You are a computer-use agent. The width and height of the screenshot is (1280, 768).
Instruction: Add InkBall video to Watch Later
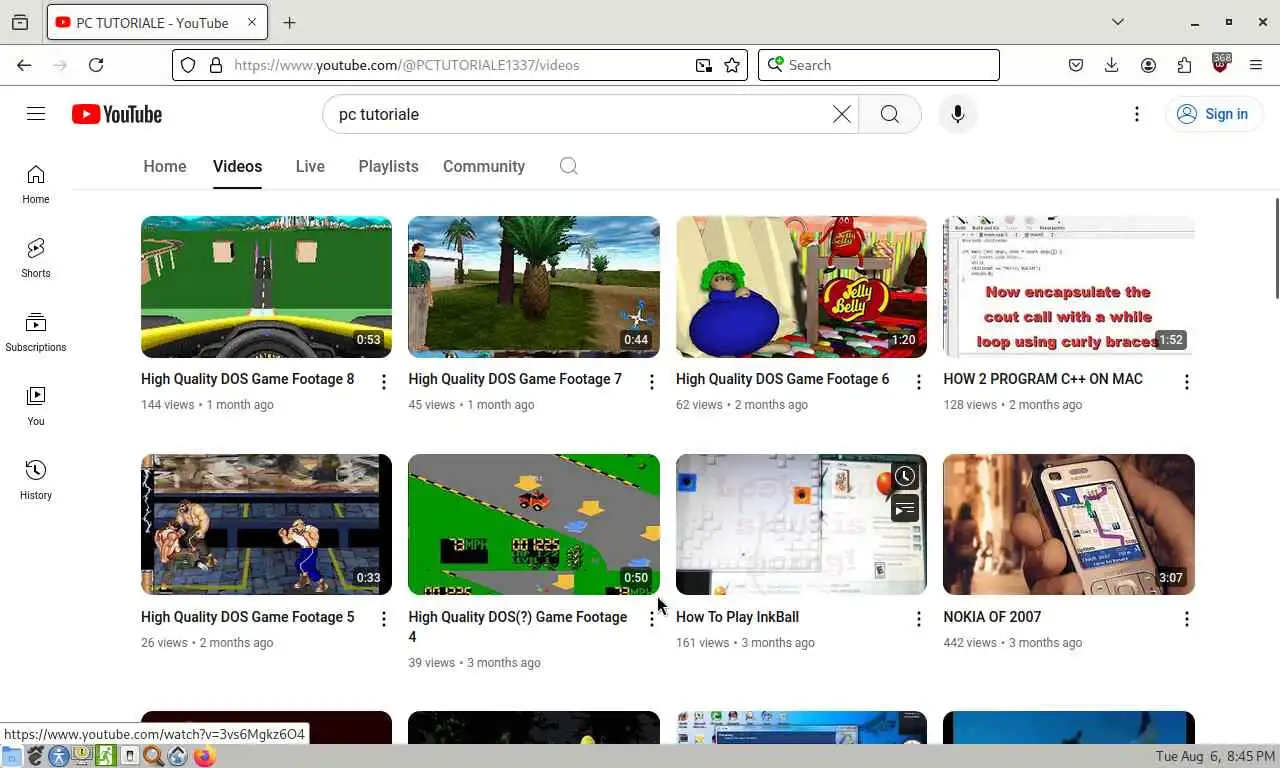(x=905, y=477)
